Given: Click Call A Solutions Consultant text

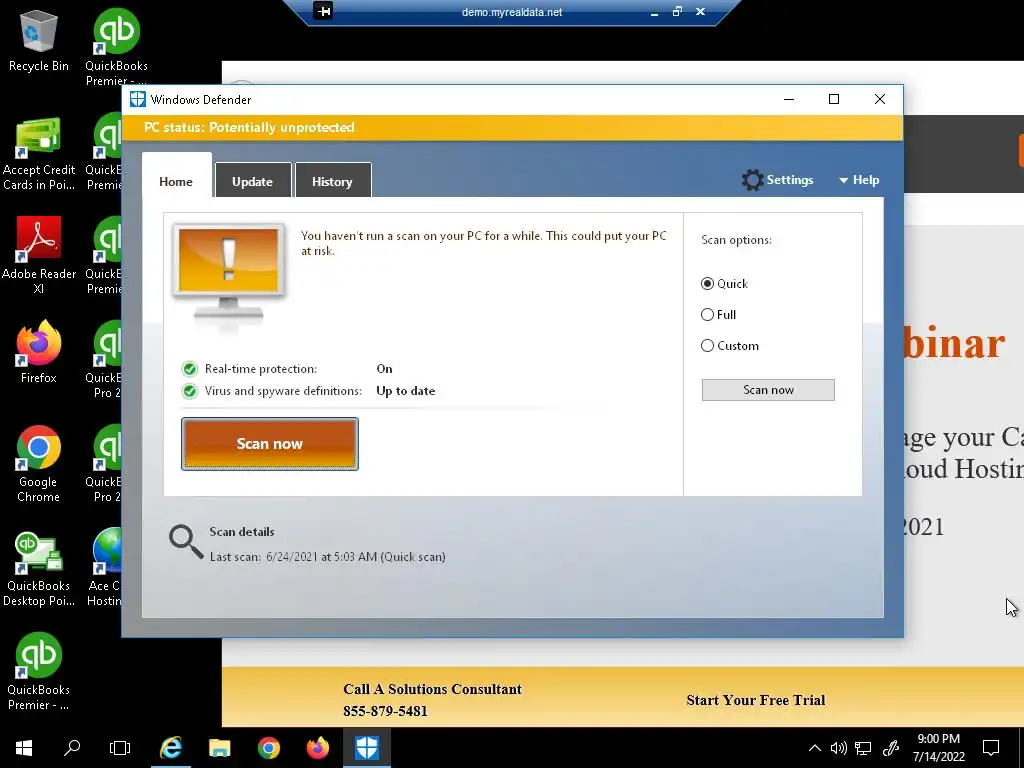Looking at the screenshot, I should click(432, 689).
